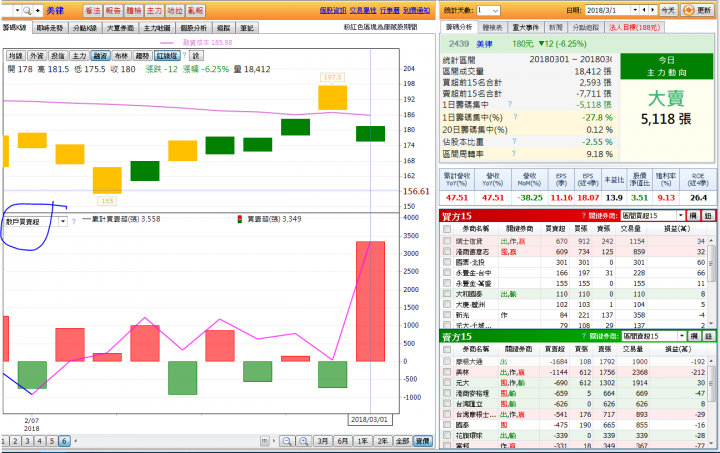Open the date picker dropdown arrow
This screenshot has height=453, width=720.
tap(636, 10)
